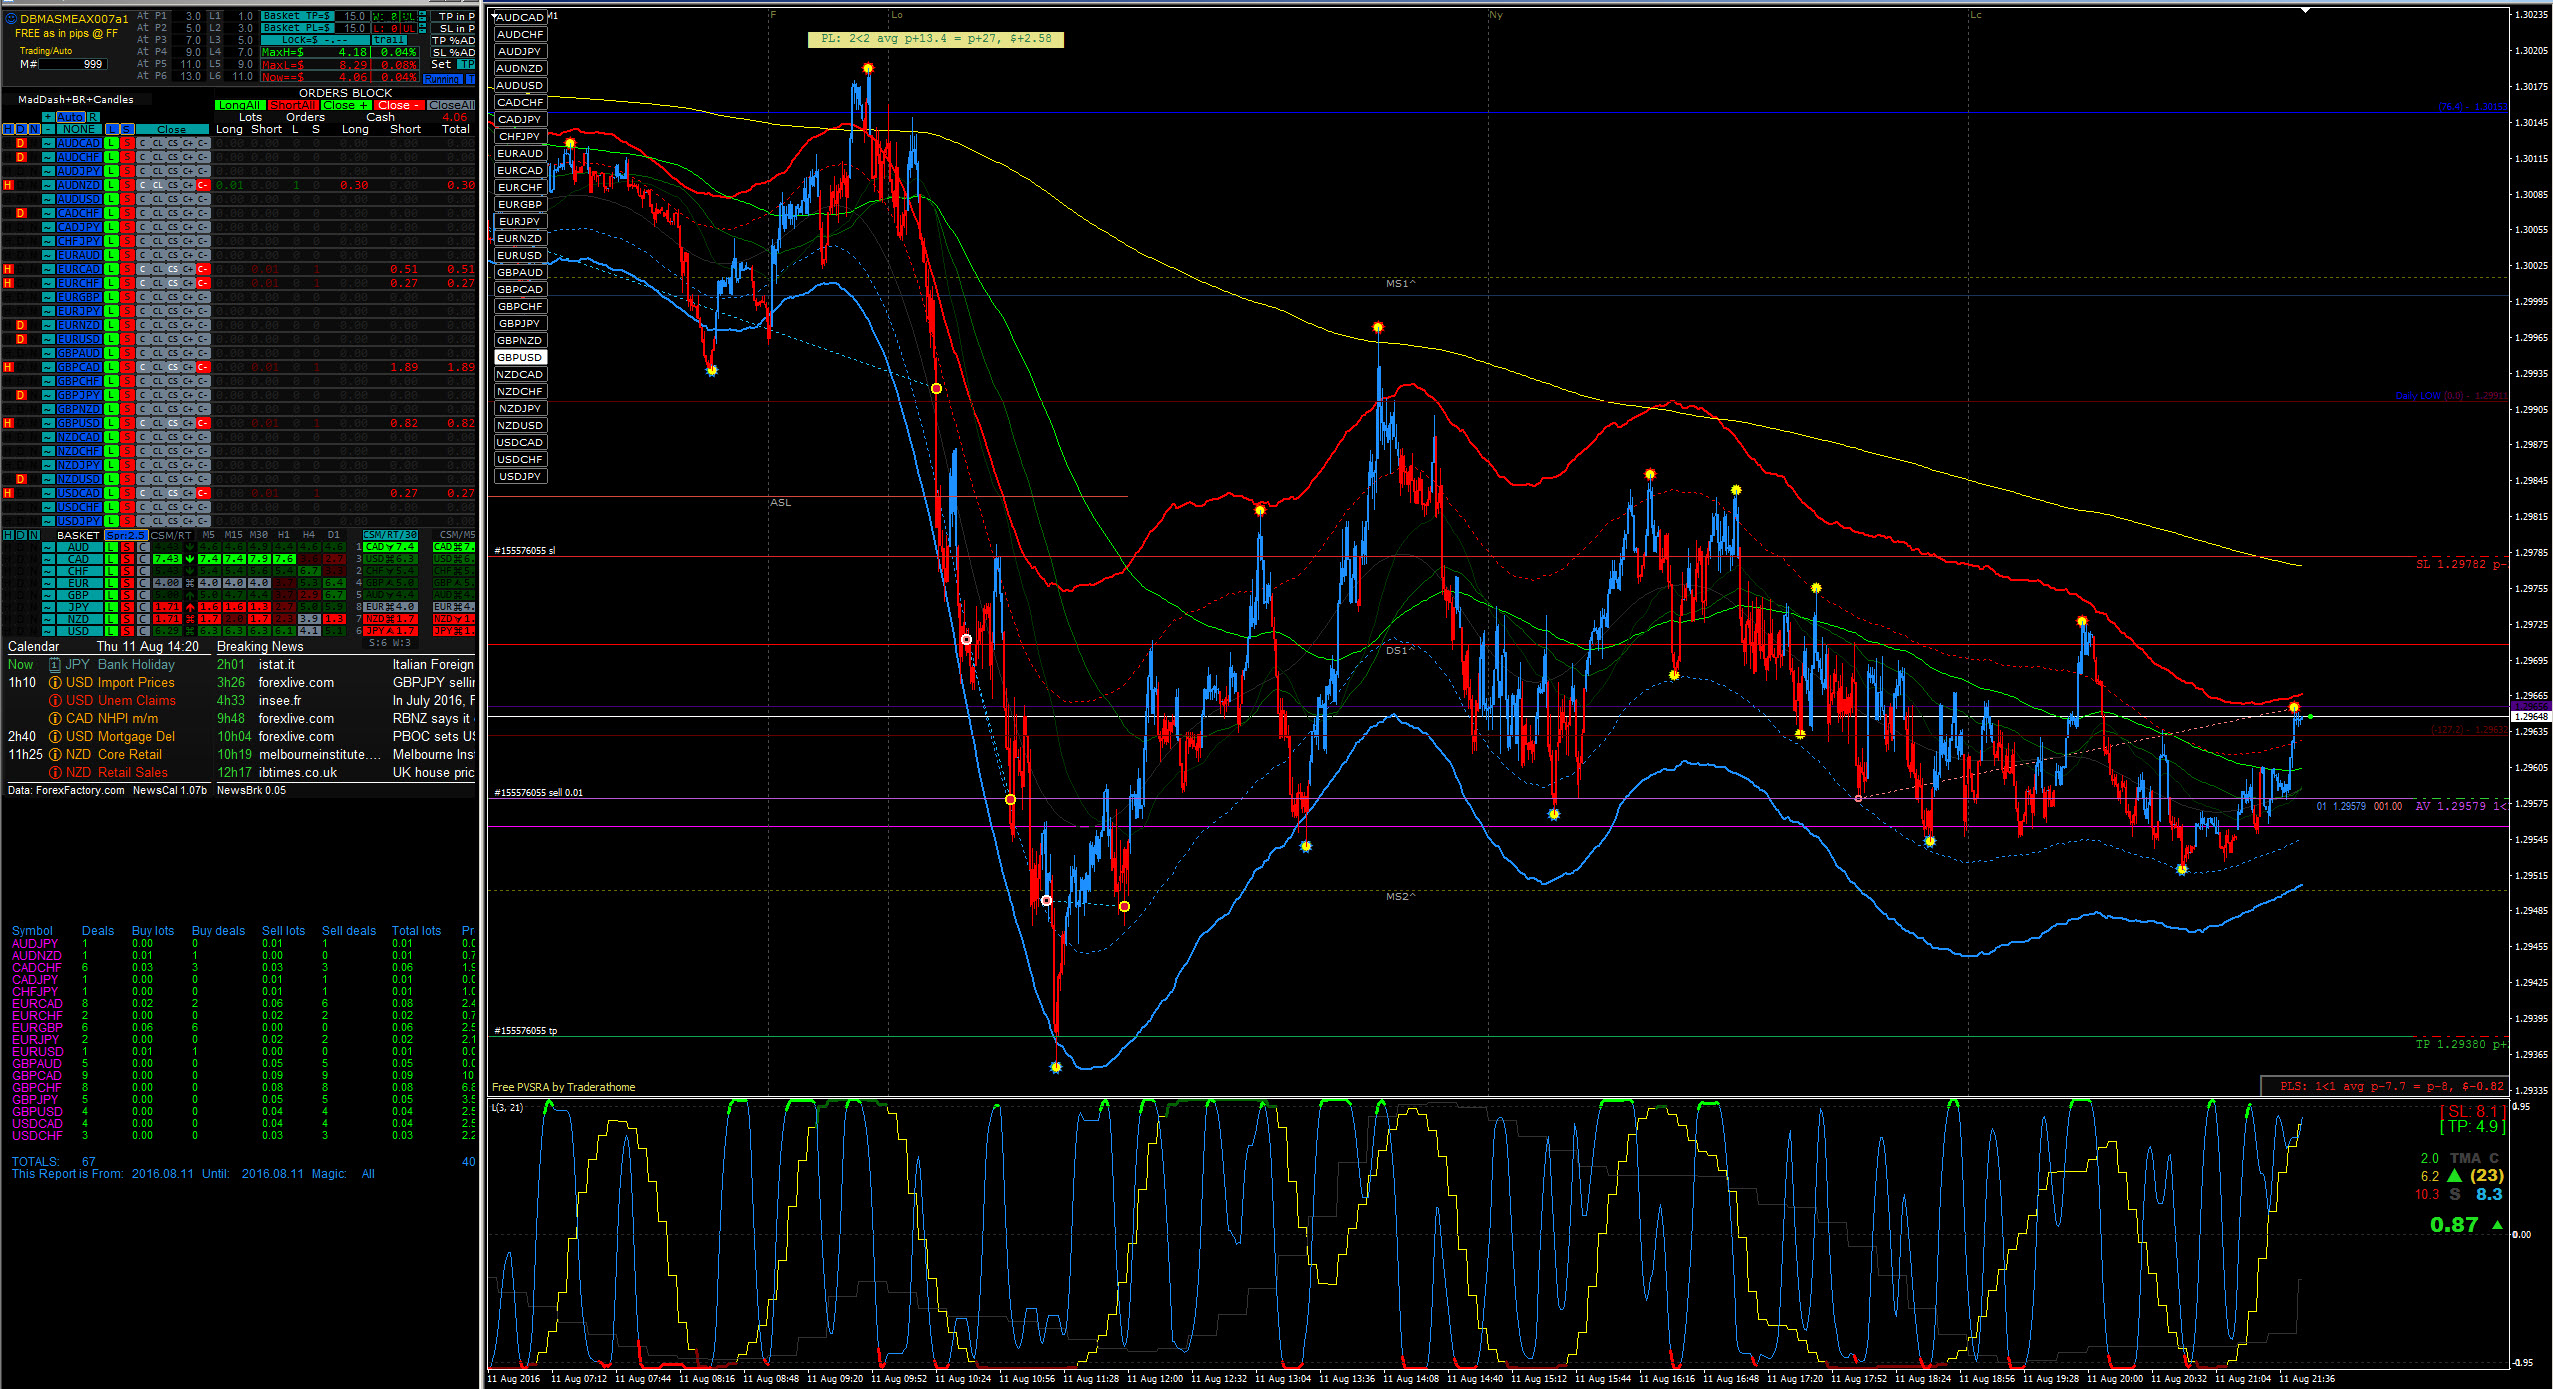This screenshot has width=2553, height=1389.
Task: Click the blue Running status button
Action: click(442, 79)
